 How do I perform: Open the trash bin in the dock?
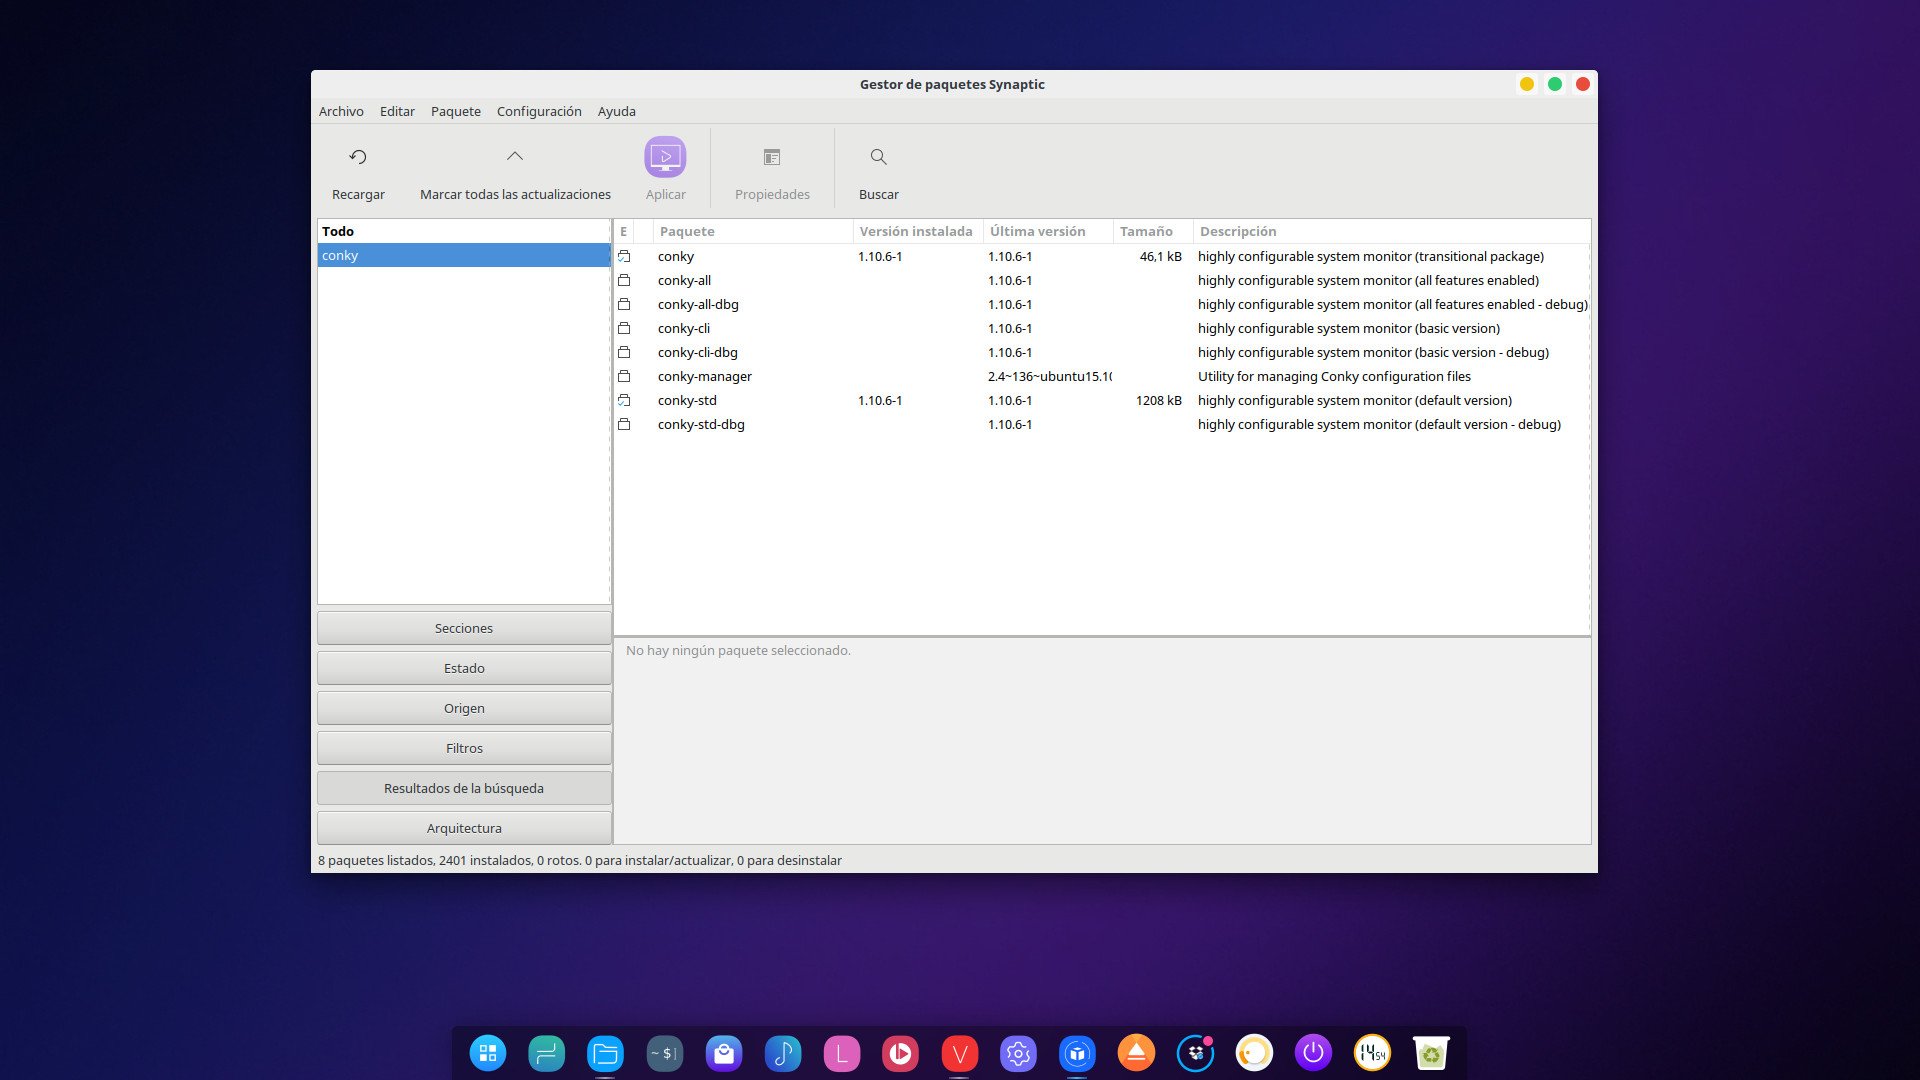tap(1431, 1053)
